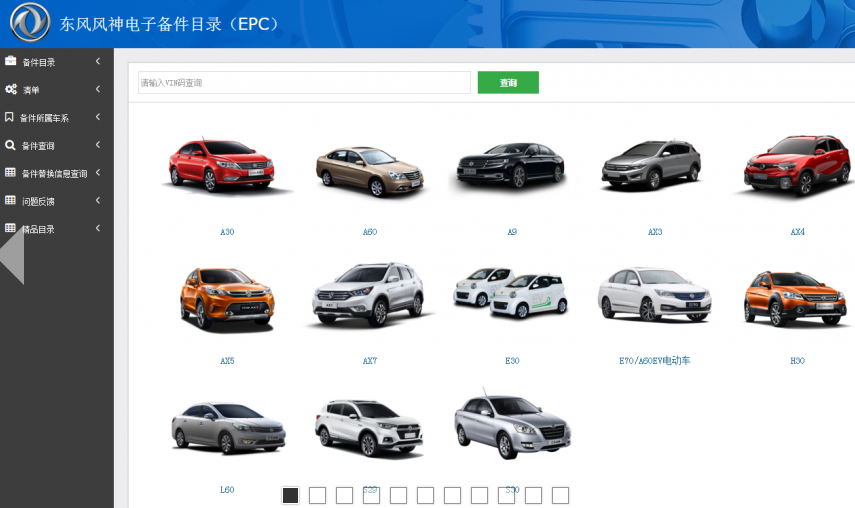
Task: Select the black A9 sedan image
Action: (511, 165)
